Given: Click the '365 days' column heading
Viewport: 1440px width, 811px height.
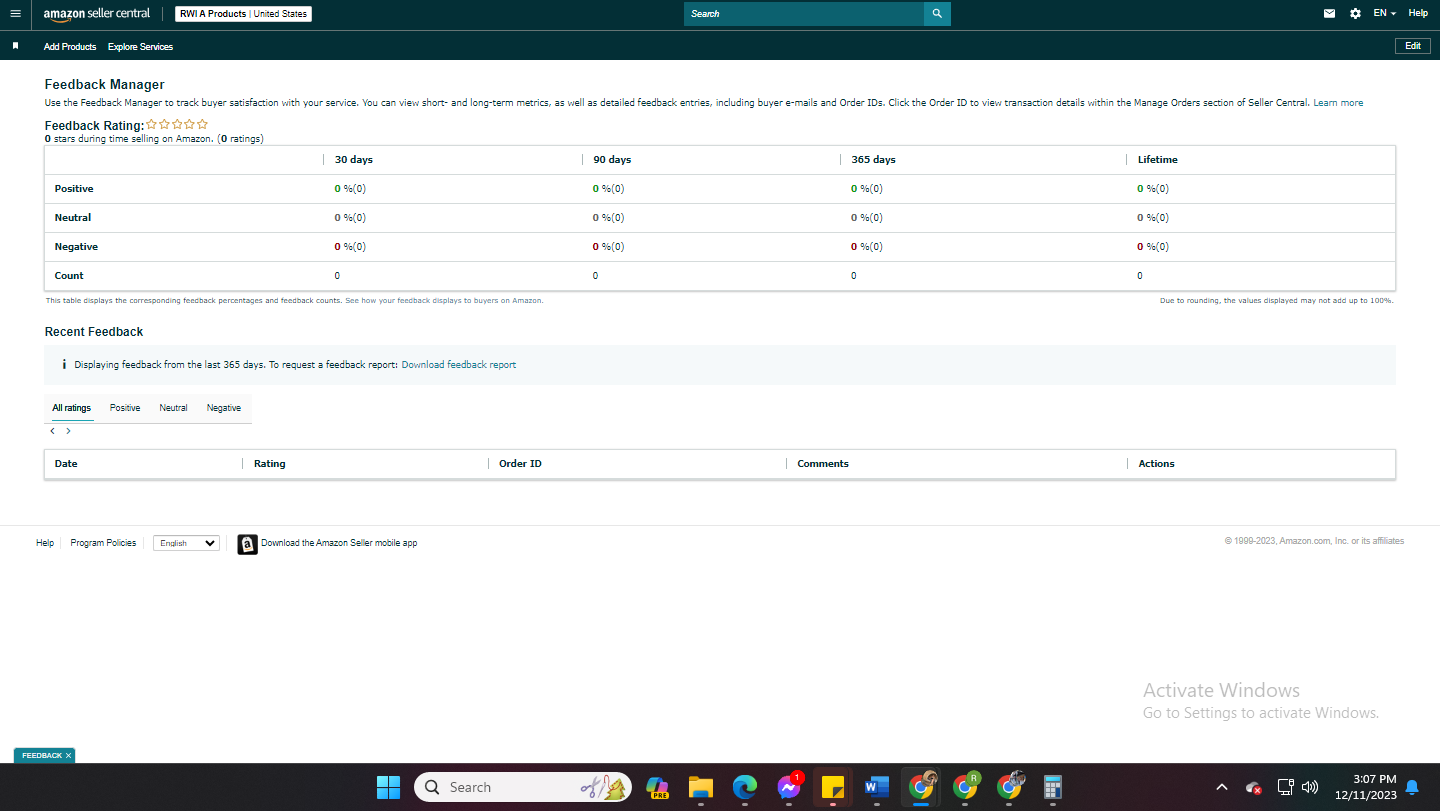Looking at the screenshot, I should click(x=873, y=160).
